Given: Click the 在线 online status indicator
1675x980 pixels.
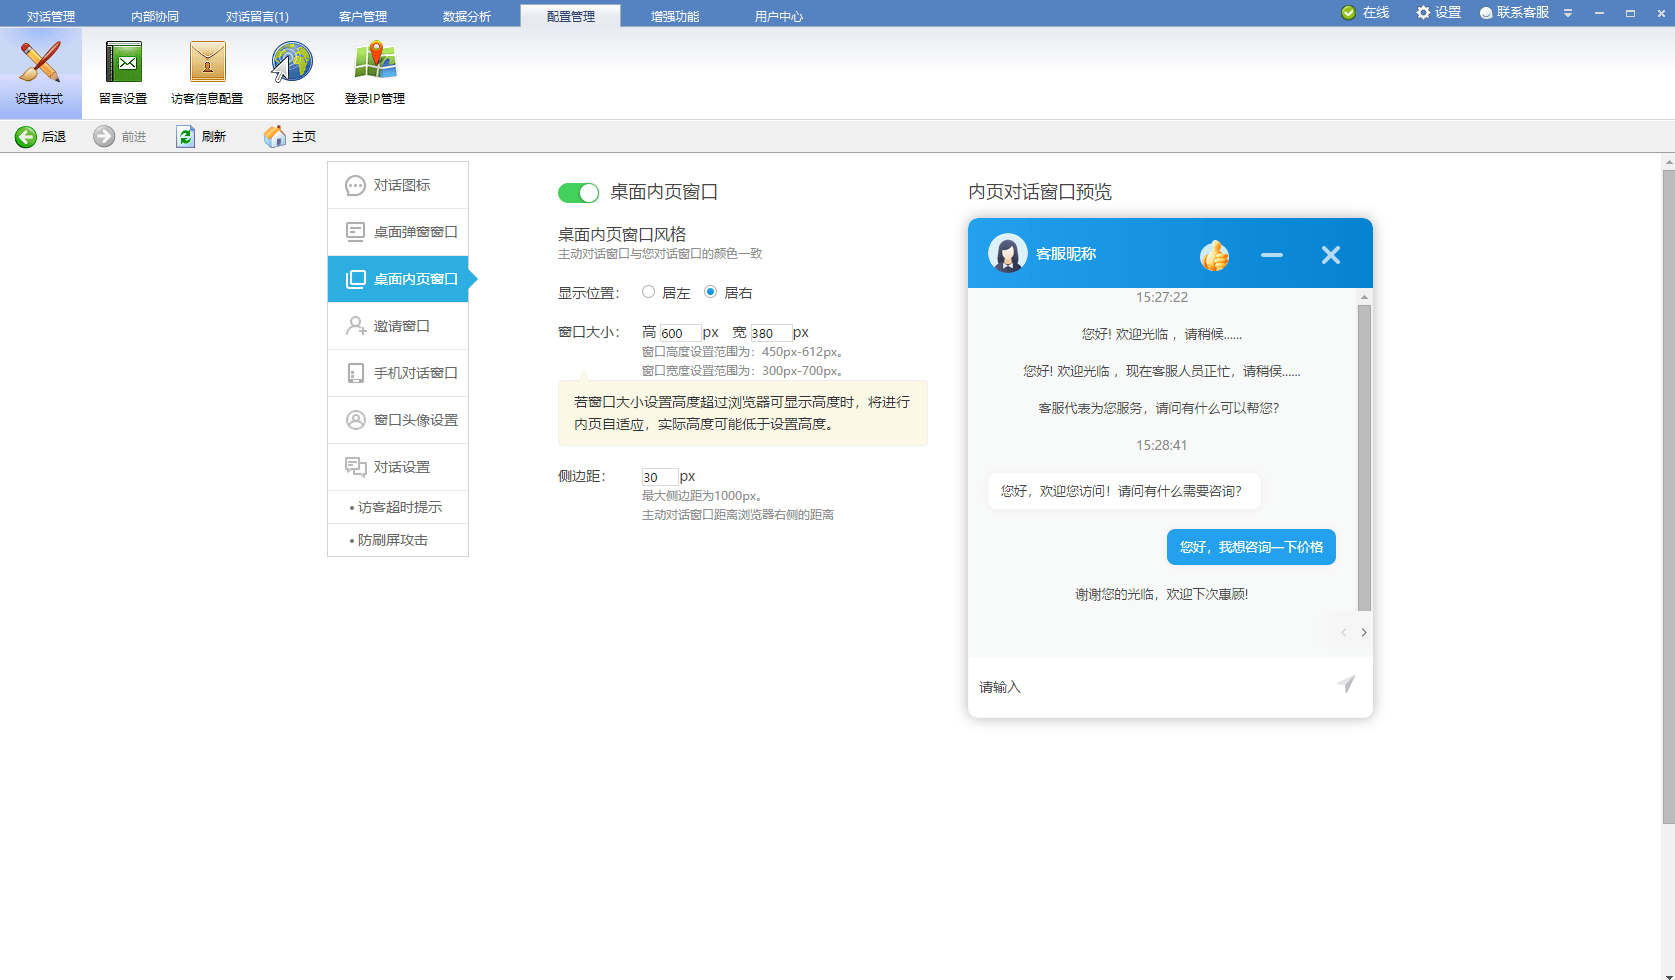Looking at the screenshot, I should 1365,12.
